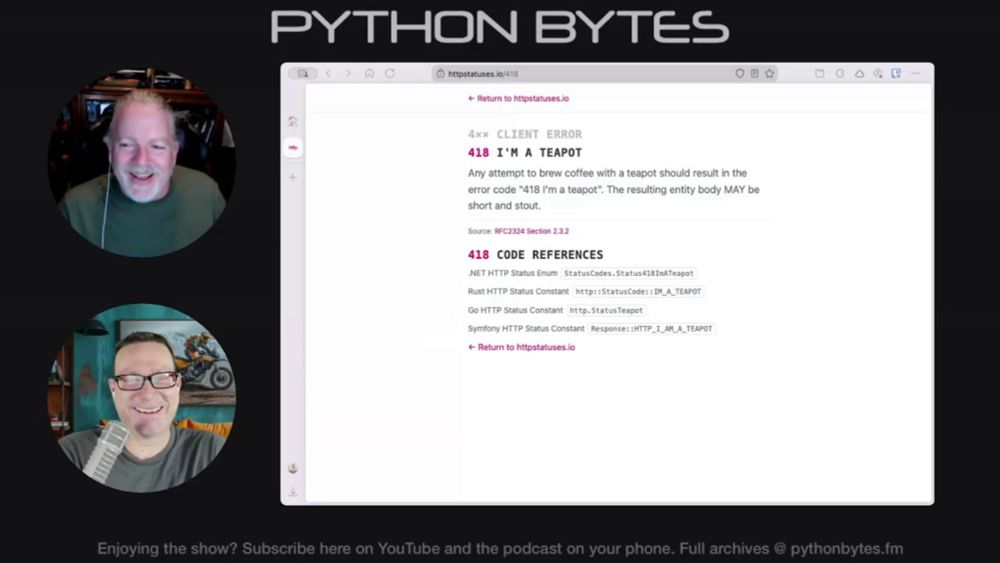Click the http::StatusCode::IM_A_TEAPOT code snippet
The width and height of the screenshot is (1000, 563).
coord(638,292)
